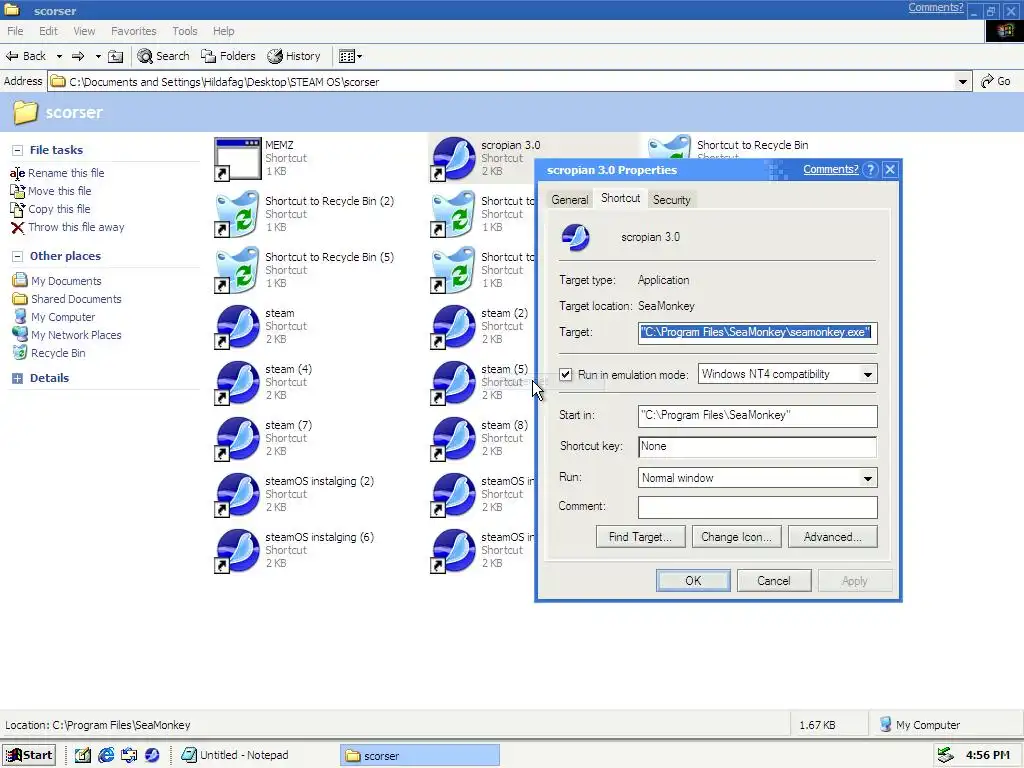The image size is (1024, 768).
Task: Open the MEMZ shortcut icon
Action: (x=238, y=159)
